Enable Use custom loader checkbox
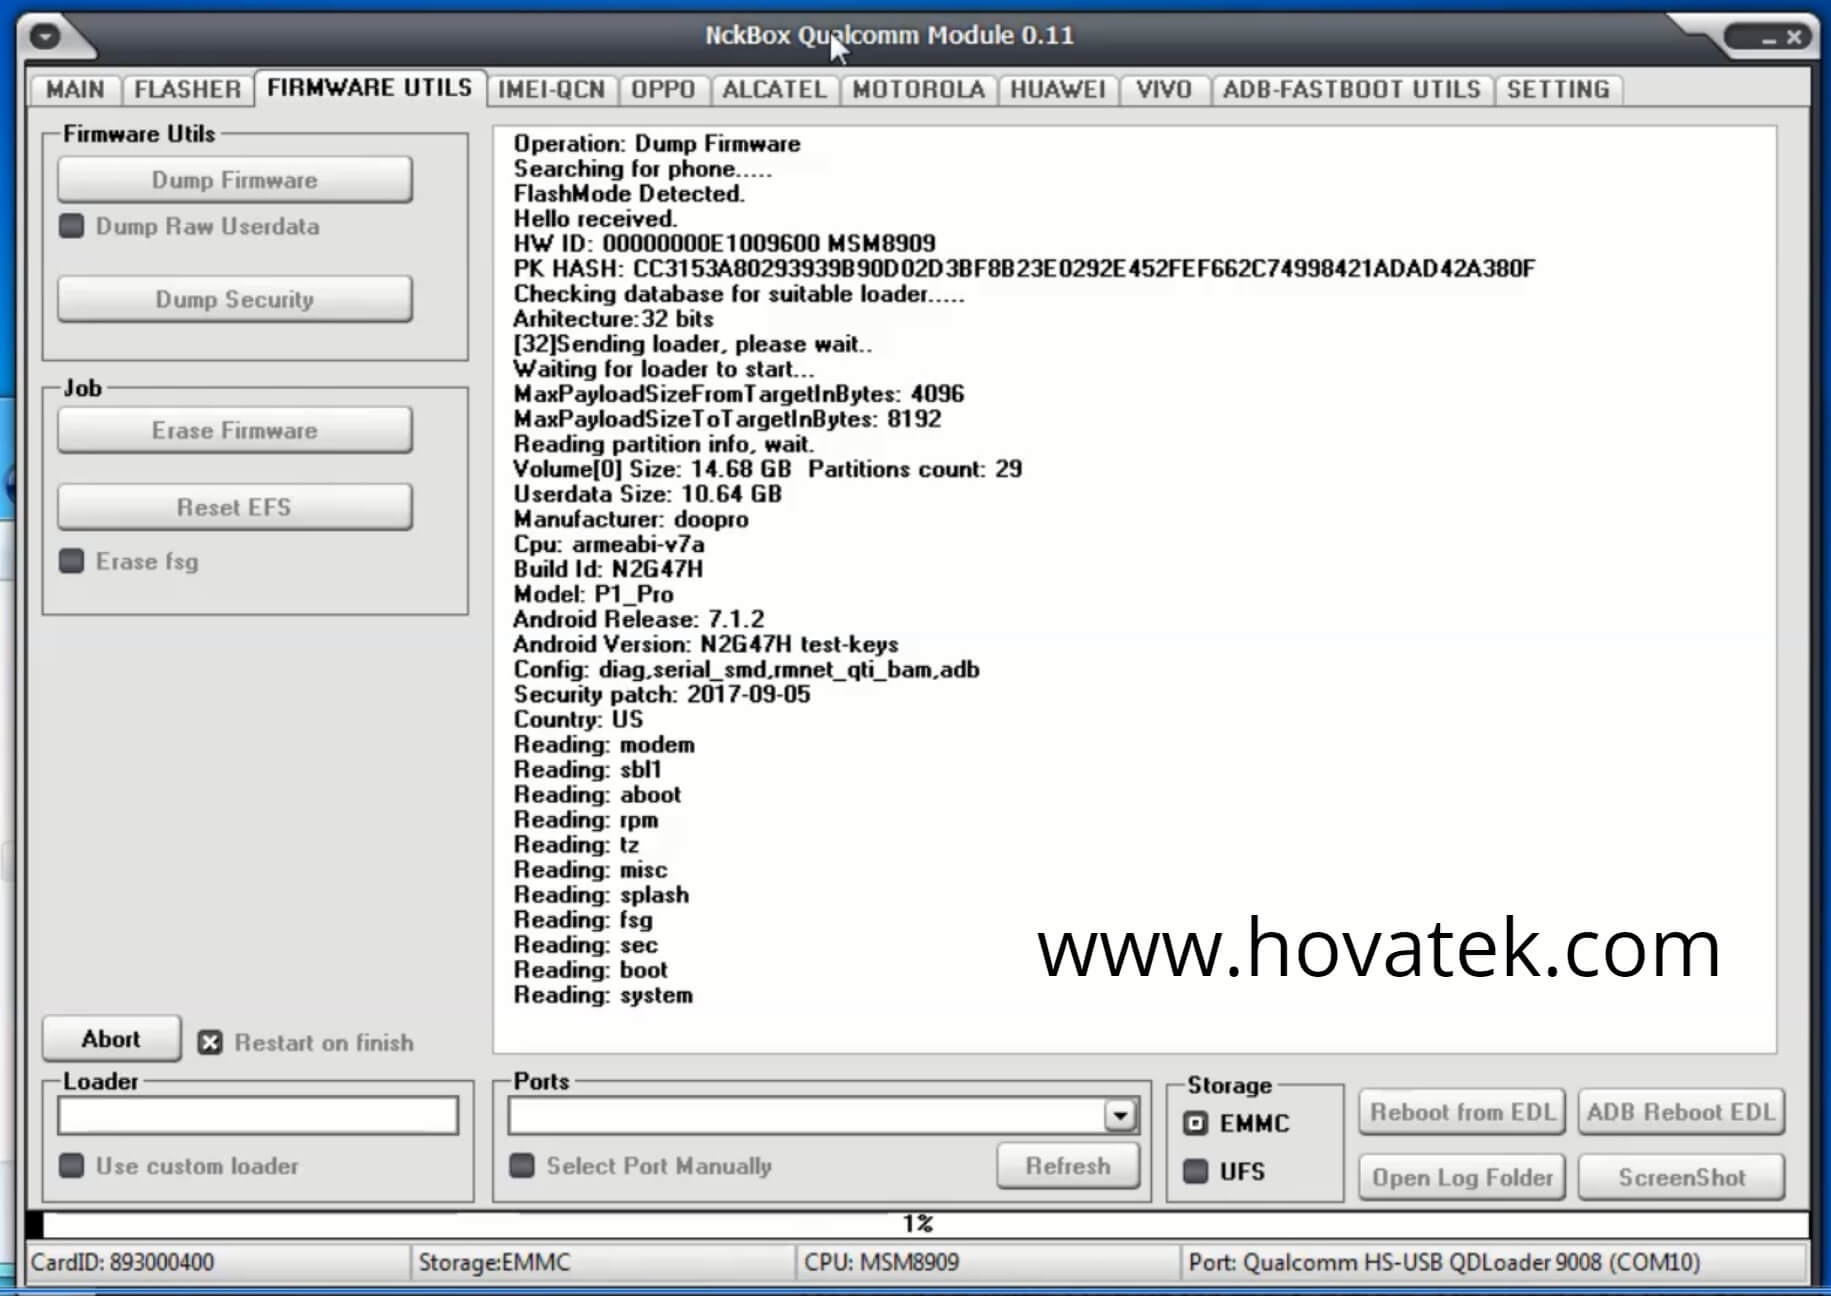Viewport: 1831px width, 1296px height. pyautogui.click(x=71, y=1166)
